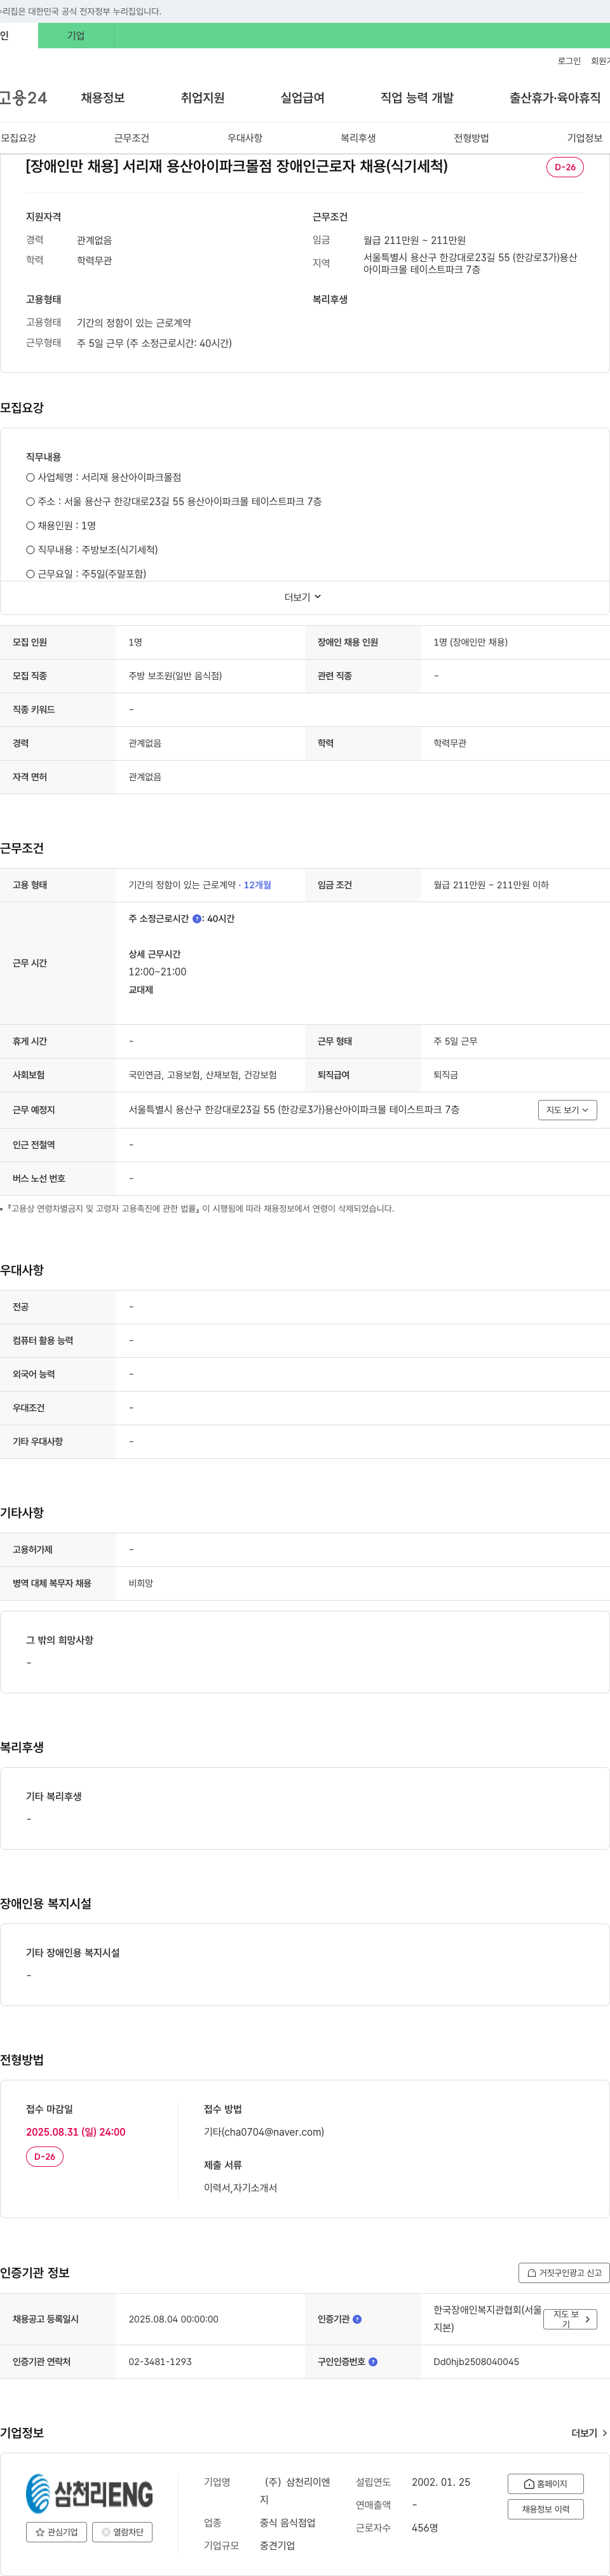Viewport: 610px width, 2576px height.
Task: Block viewing with 열람차단 button
Action: [122, 2532]
